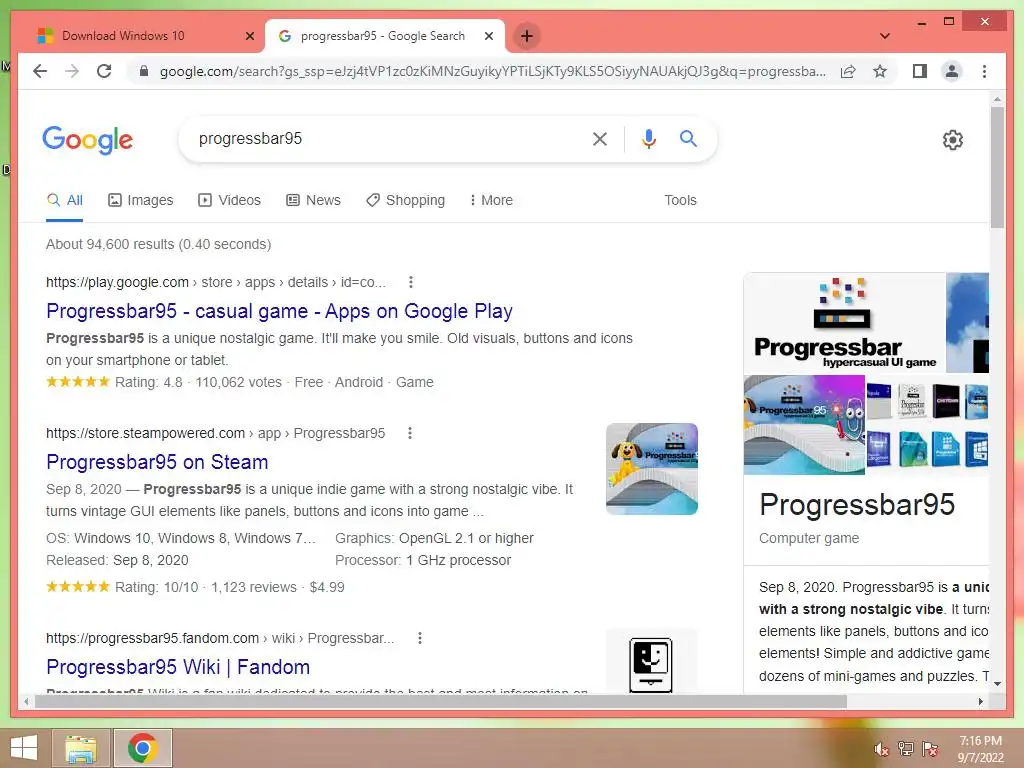Open File Explorer from taskbar

tap(80, 748)
